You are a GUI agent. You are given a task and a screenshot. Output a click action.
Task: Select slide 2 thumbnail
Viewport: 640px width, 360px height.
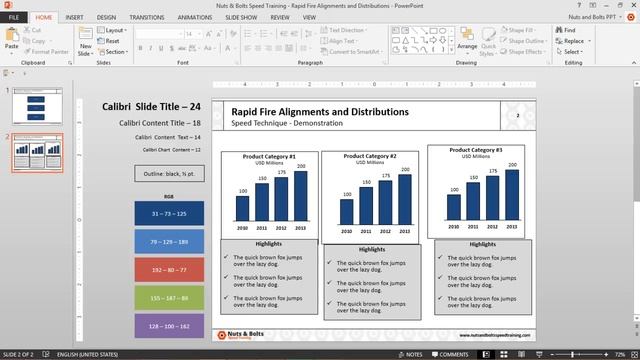(37, 153)
